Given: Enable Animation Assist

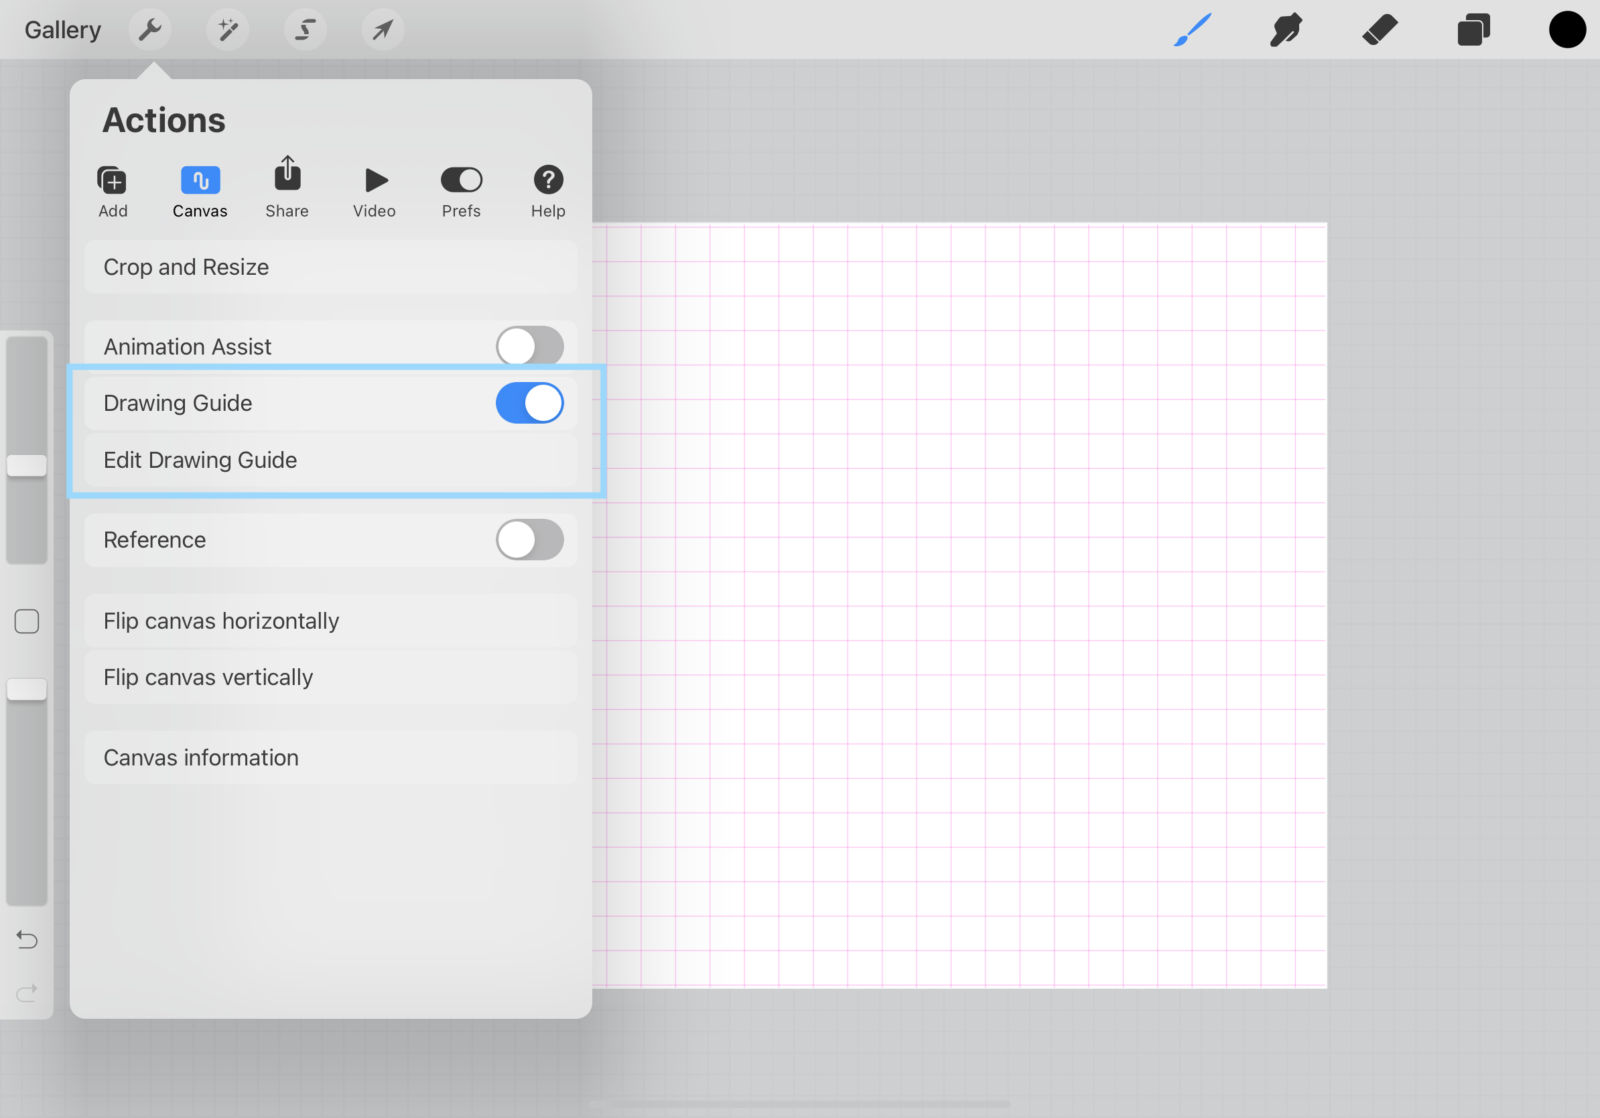Looking at the screenshot, I should 530,346.
